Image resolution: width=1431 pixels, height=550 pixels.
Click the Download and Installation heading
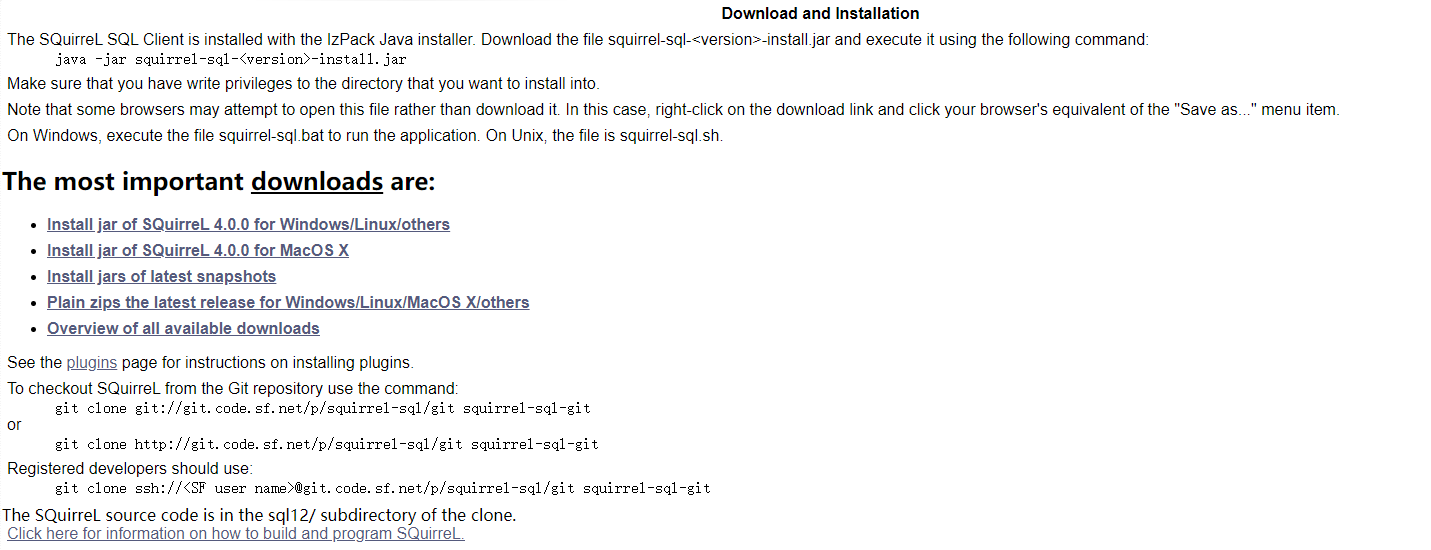[820, 14]
